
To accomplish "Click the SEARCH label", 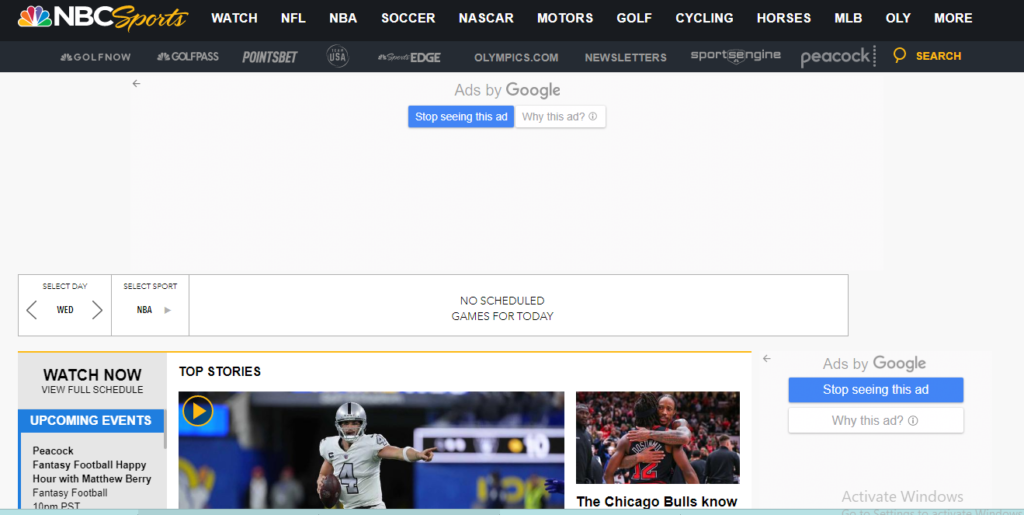I will click(x=938, y=56).
